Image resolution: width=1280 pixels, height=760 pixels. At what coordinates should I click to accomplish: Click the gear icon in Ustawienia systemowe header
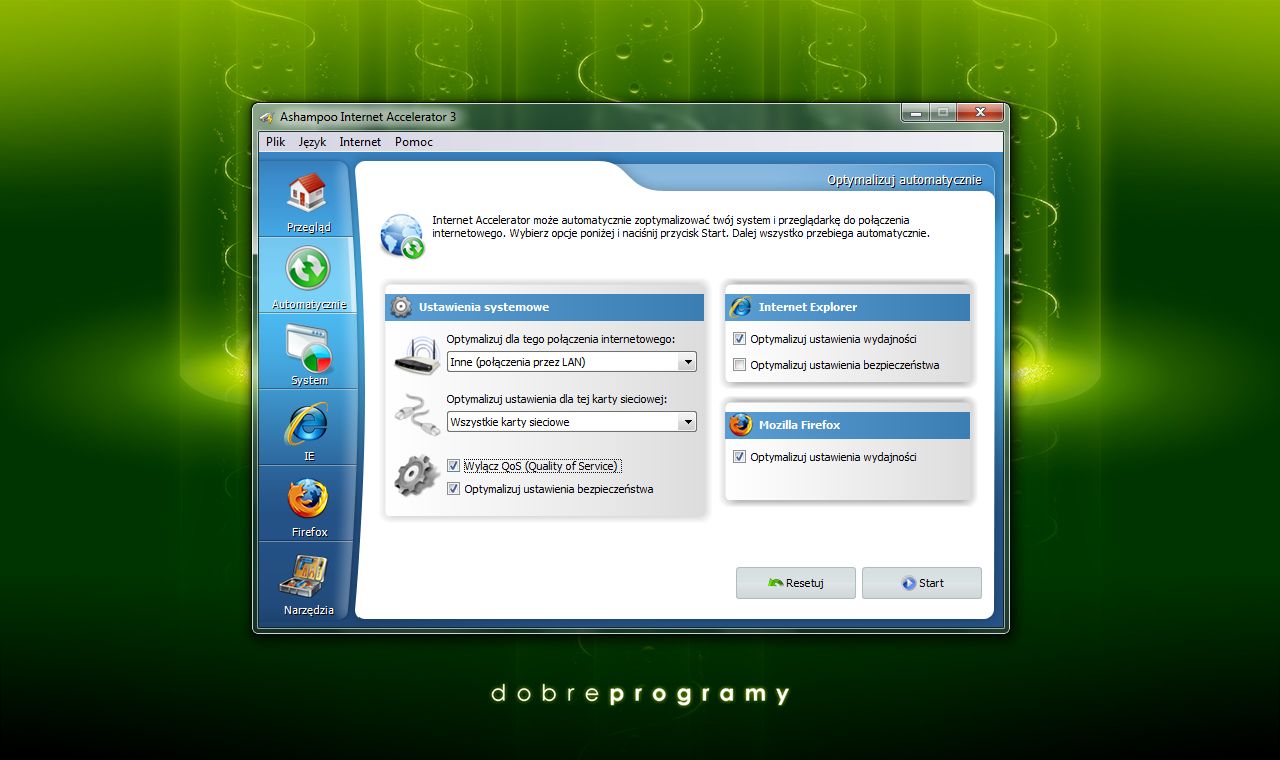pos(401,307)
